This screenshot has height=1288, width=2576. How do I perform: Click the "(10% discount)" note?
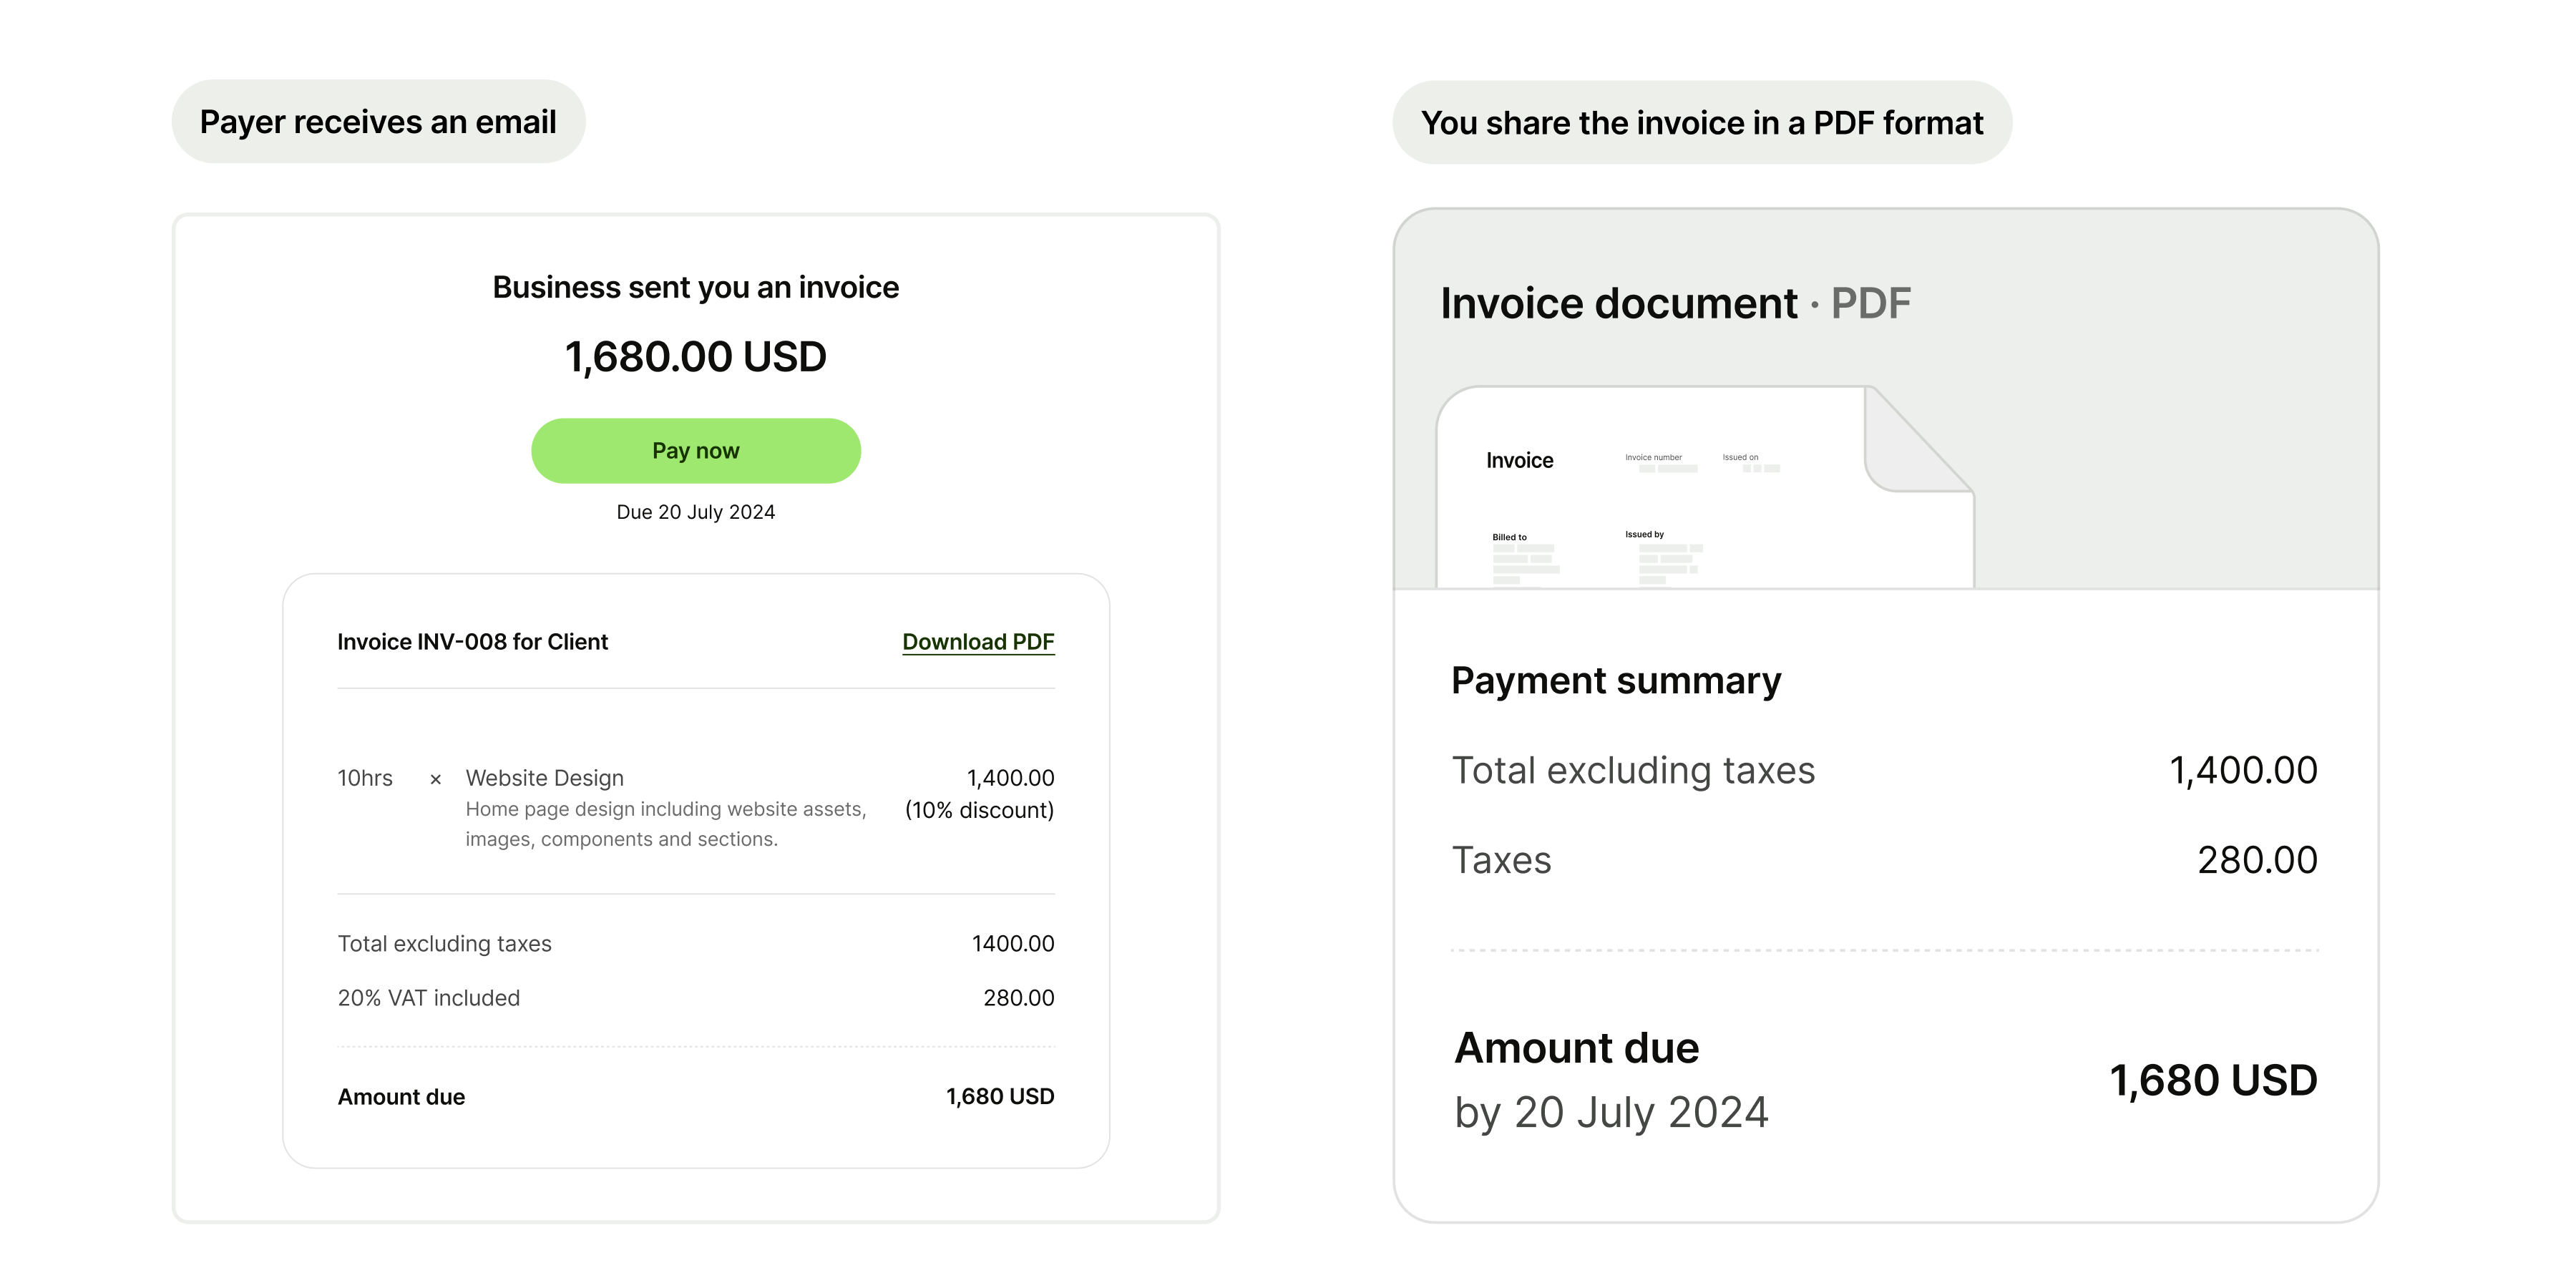tap(979, 810)
